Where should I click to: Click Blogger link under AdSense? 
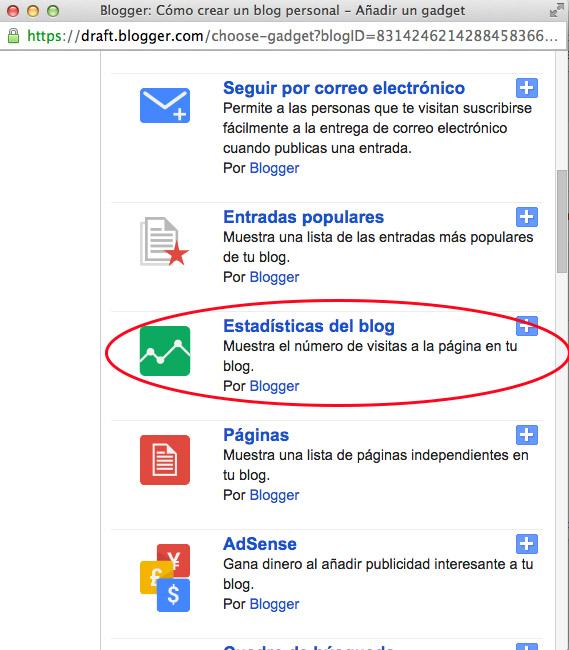click(274, 604)
